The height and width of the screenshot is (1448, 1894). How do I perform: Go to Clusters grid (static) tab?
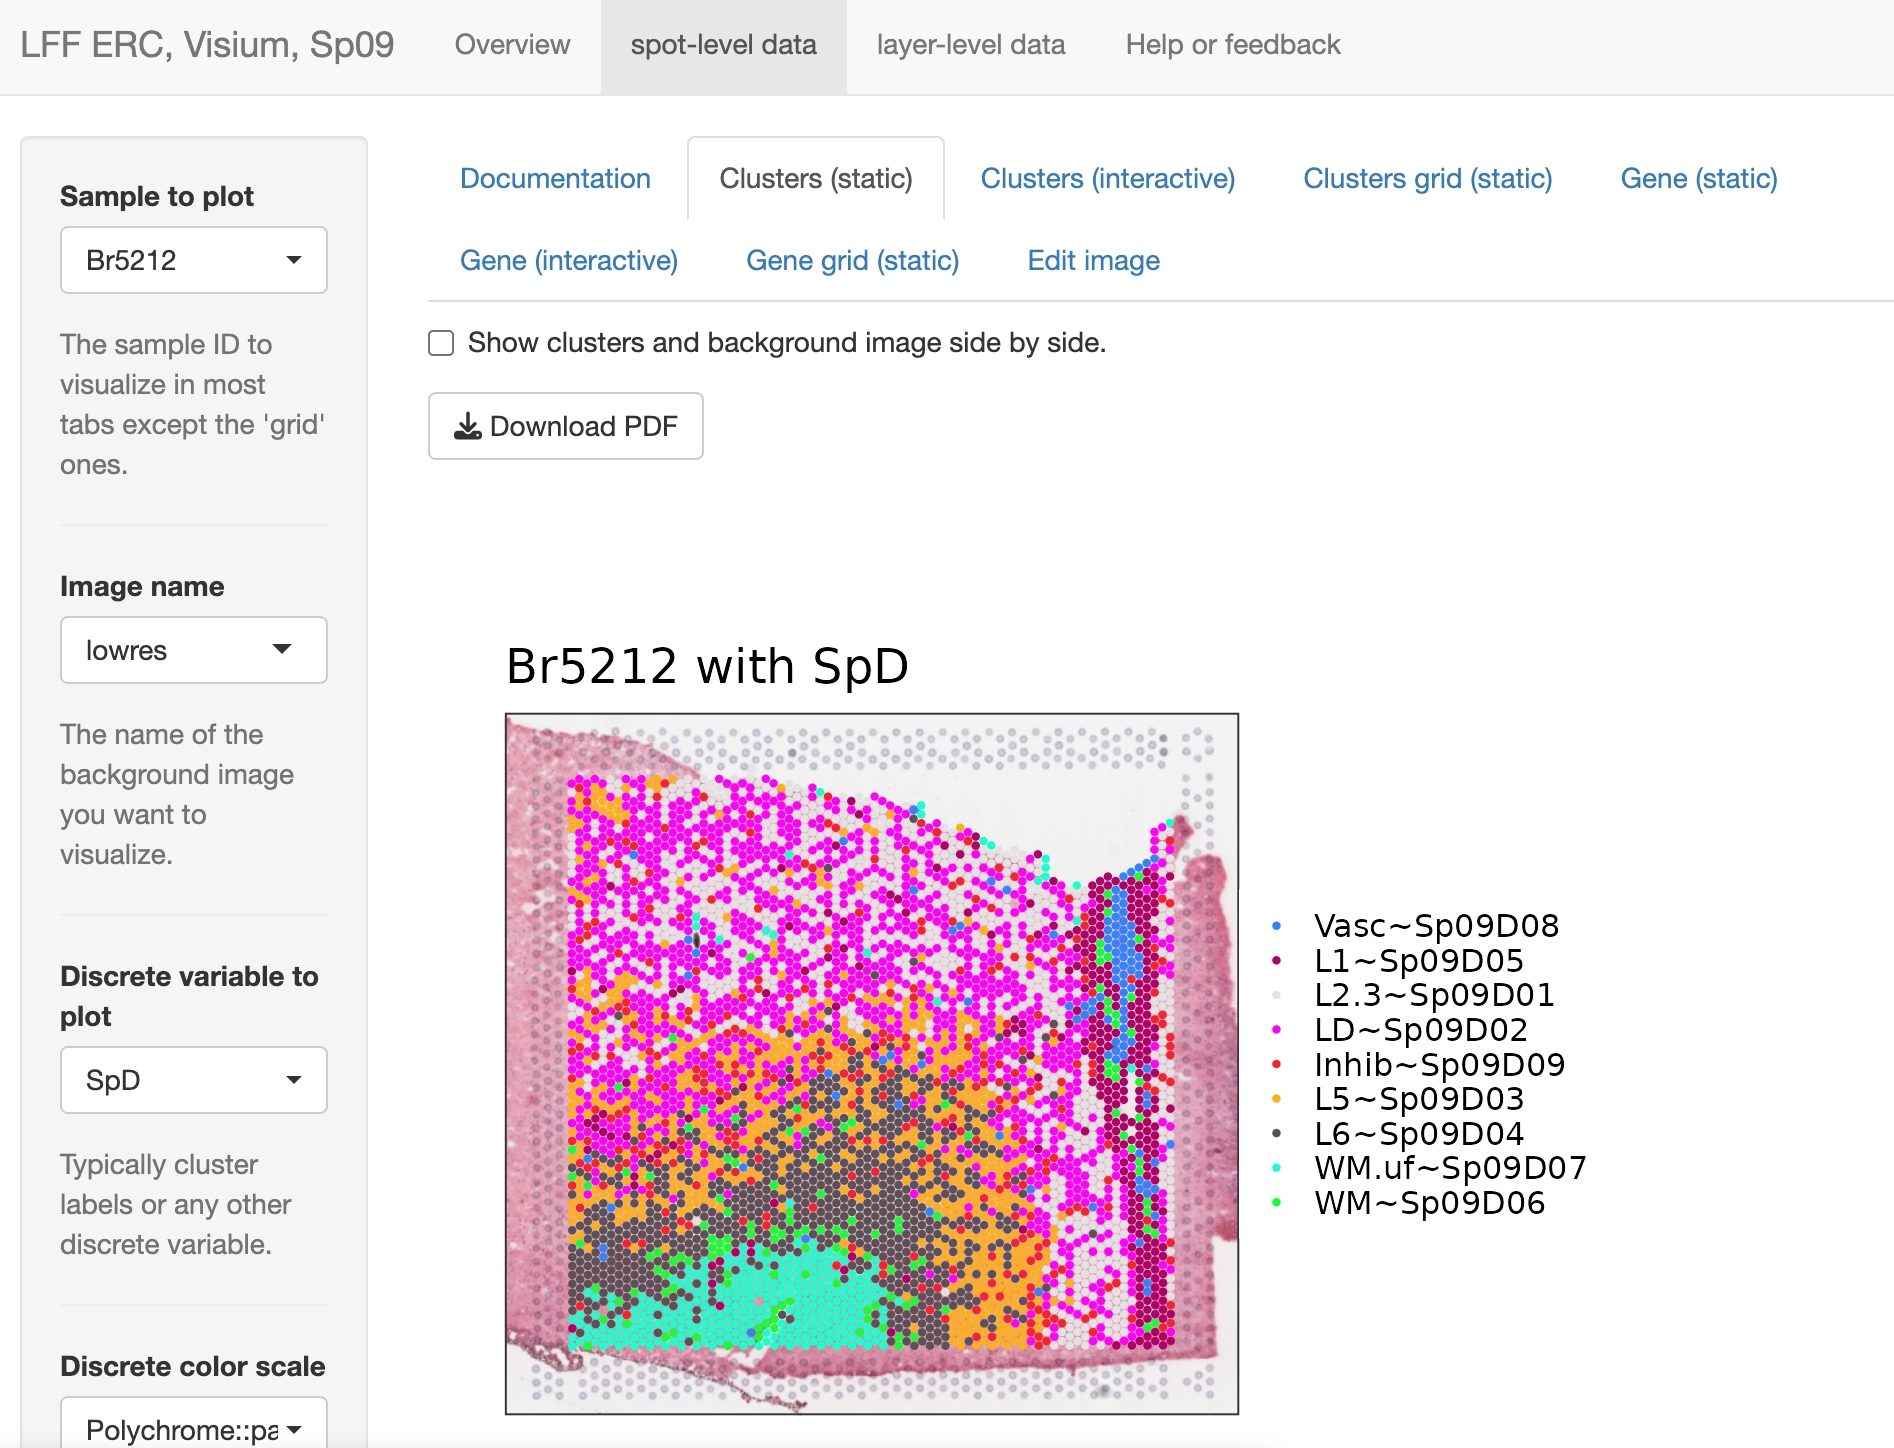click(1427, 179)
